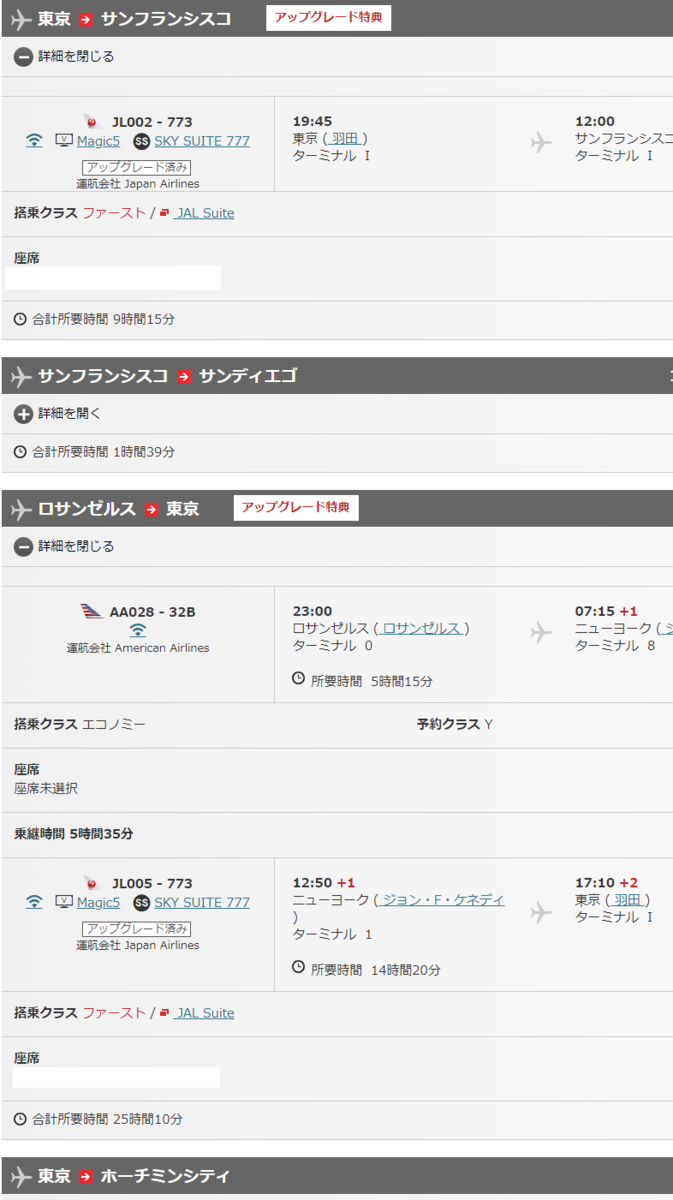Click アップグレード済み label on JL002
Screen dimensions: 673x1200
pyautogui.click(x=137, y=167)
